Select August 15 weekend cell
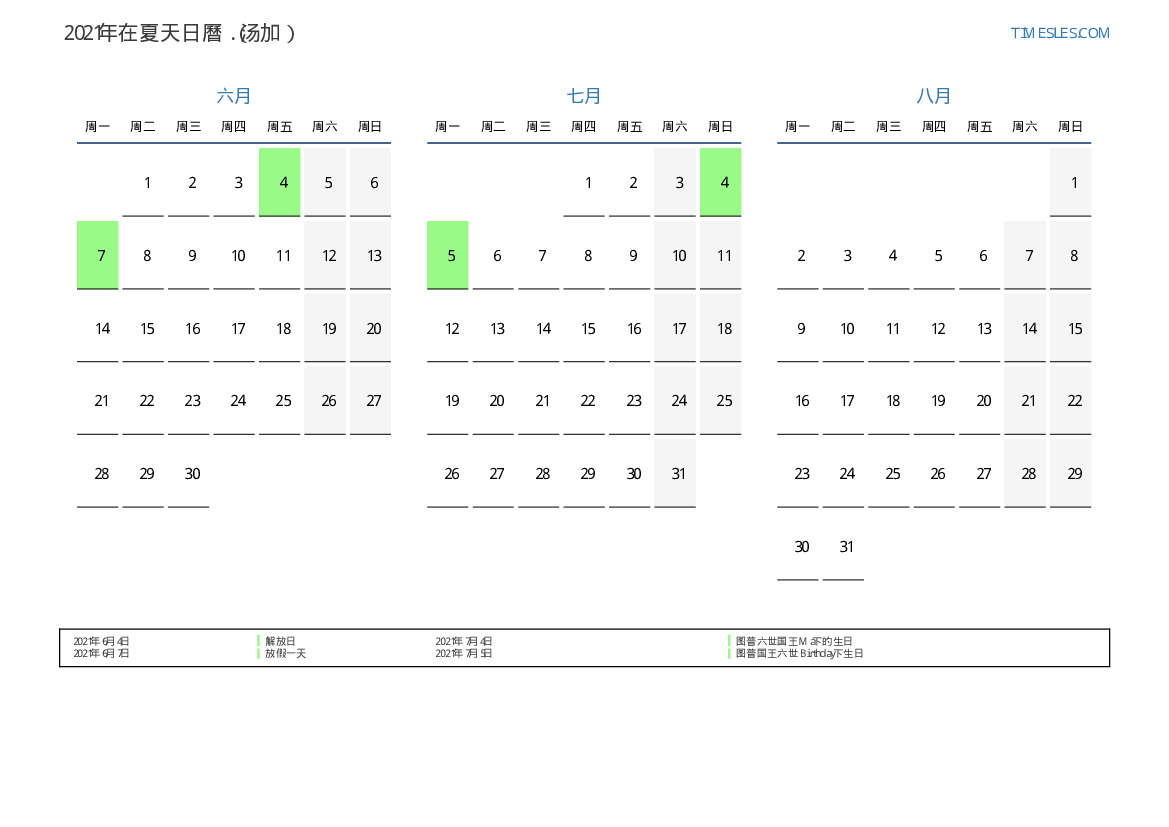This screenshot has height=827, width=1169. (x=1071, y=328)
